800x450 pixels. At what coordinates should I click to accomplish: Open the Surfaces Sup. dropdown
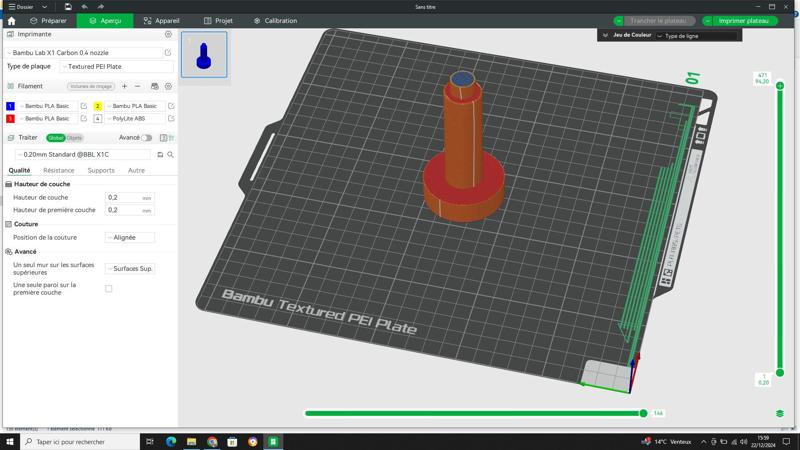click(130, 268)
